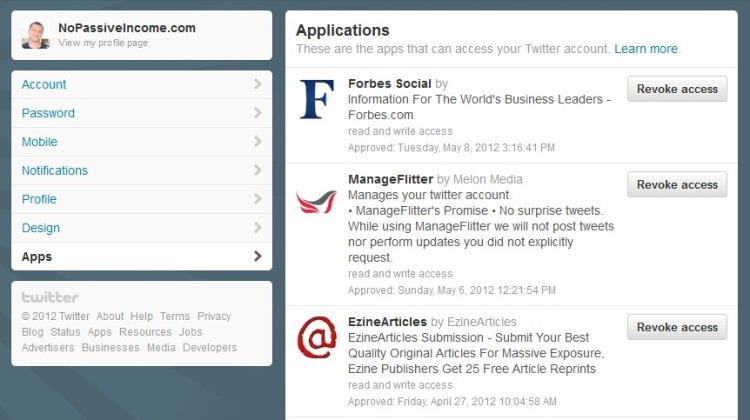
Task: Open the Notifications settings section
Action: [x=142, y=170]
